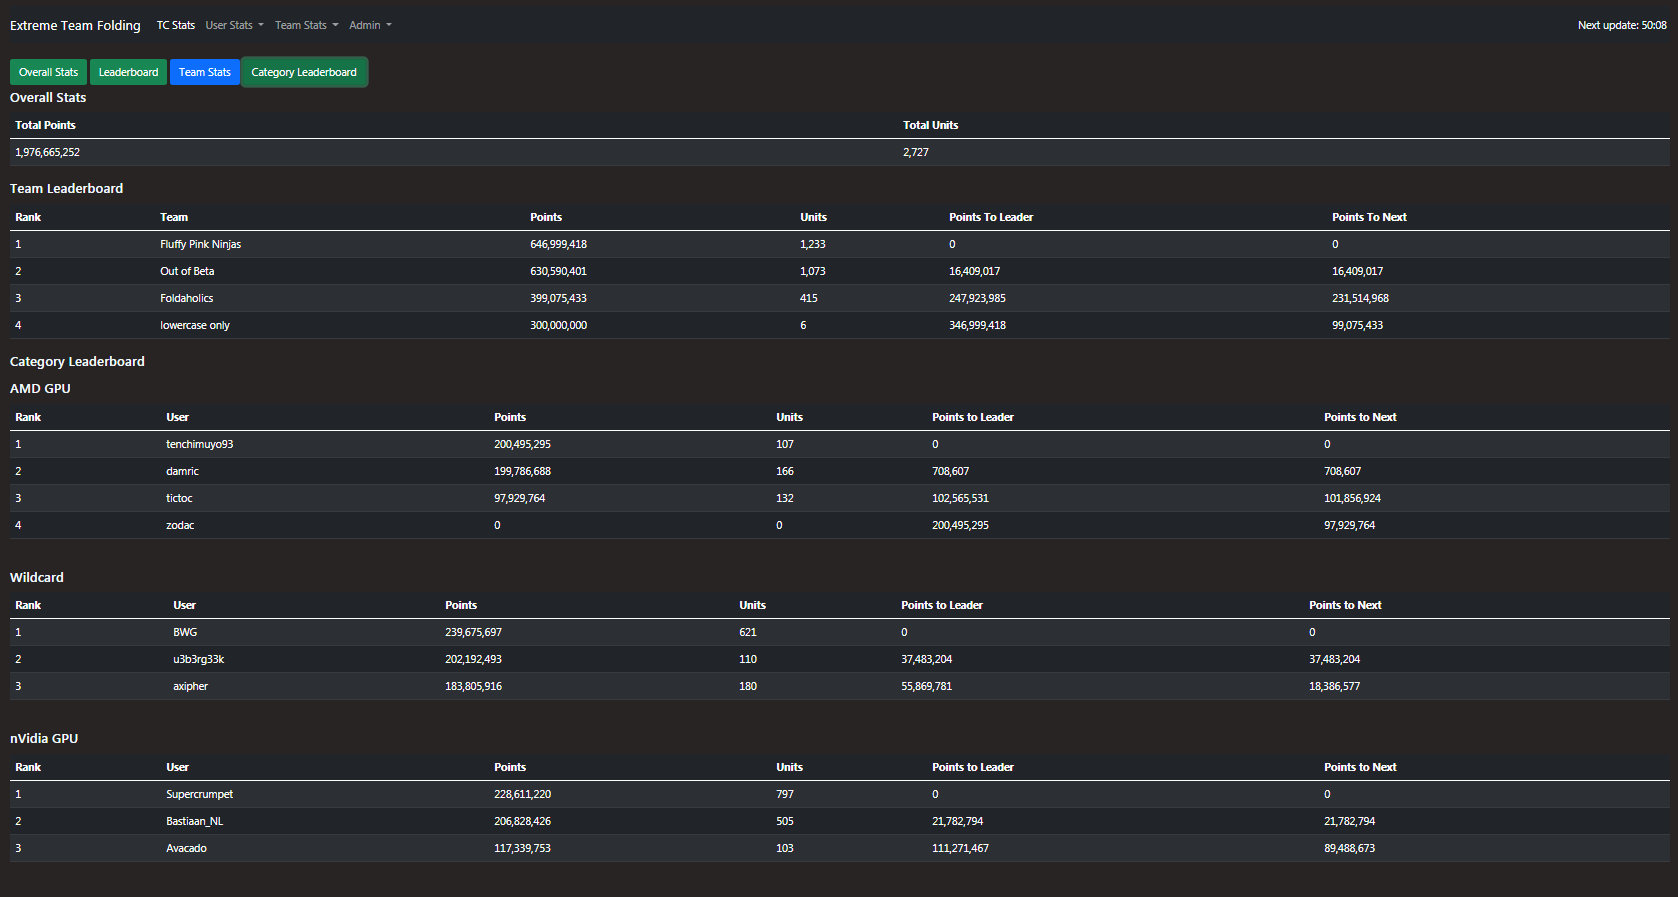
Task: Select total points value 1,976,665,252
Action: (47, 152)
